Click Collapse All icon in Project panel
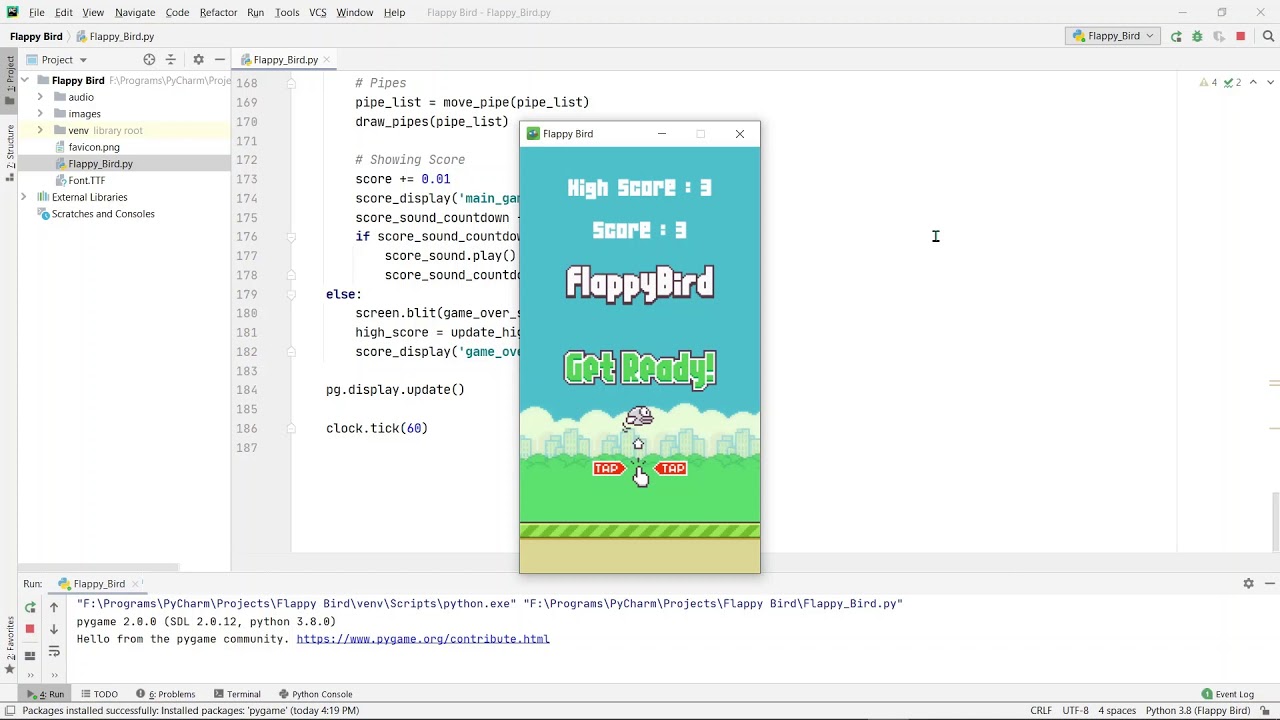1280x720 pixels. click(170, 59)
